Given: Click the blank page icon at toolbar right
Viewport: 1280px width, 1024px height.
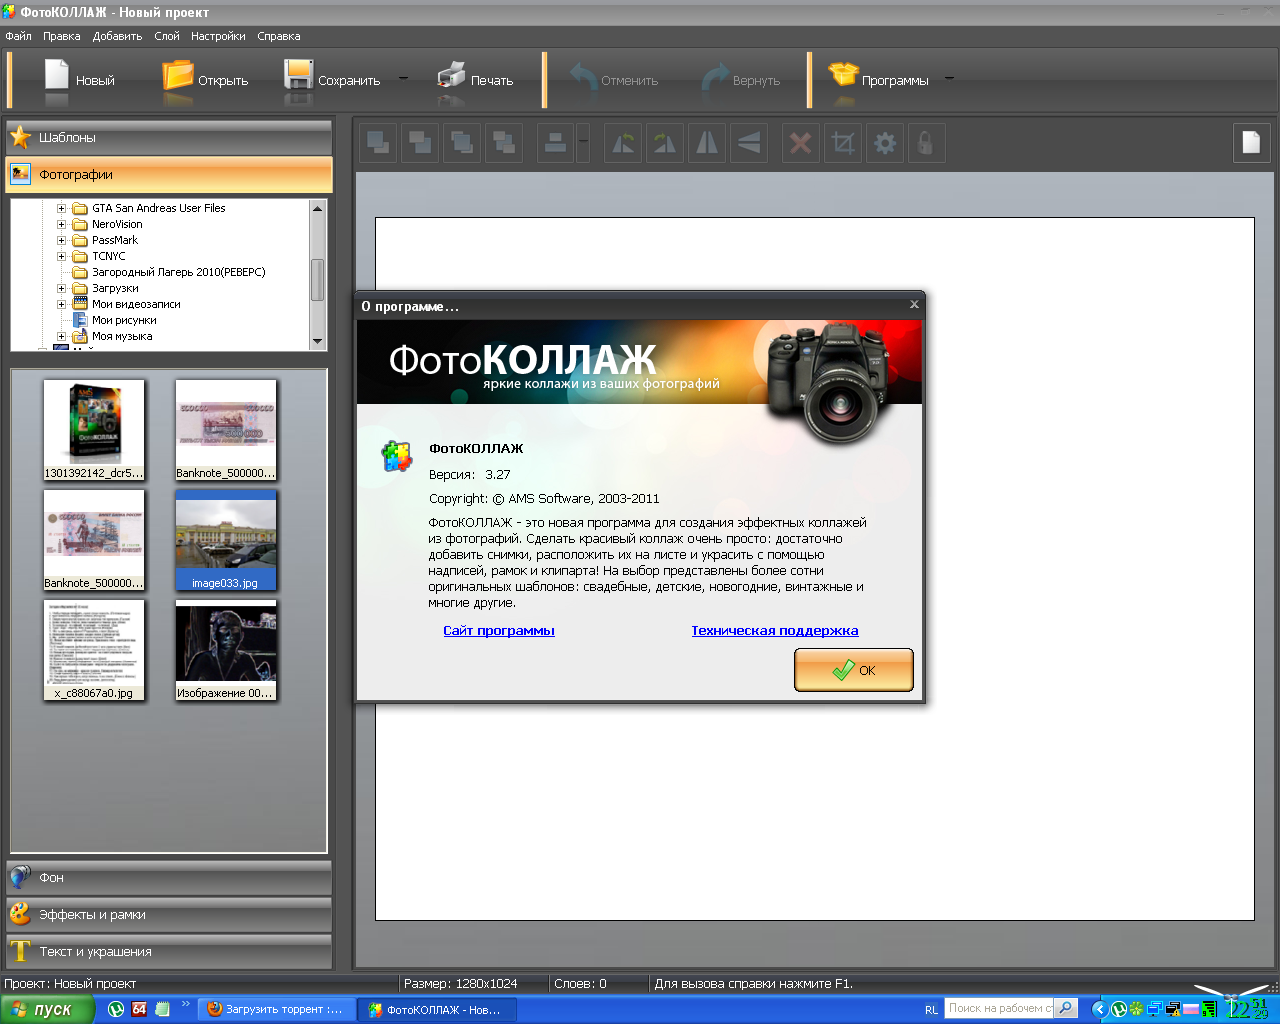Looking at the screenshot, I should (1251, 143).
